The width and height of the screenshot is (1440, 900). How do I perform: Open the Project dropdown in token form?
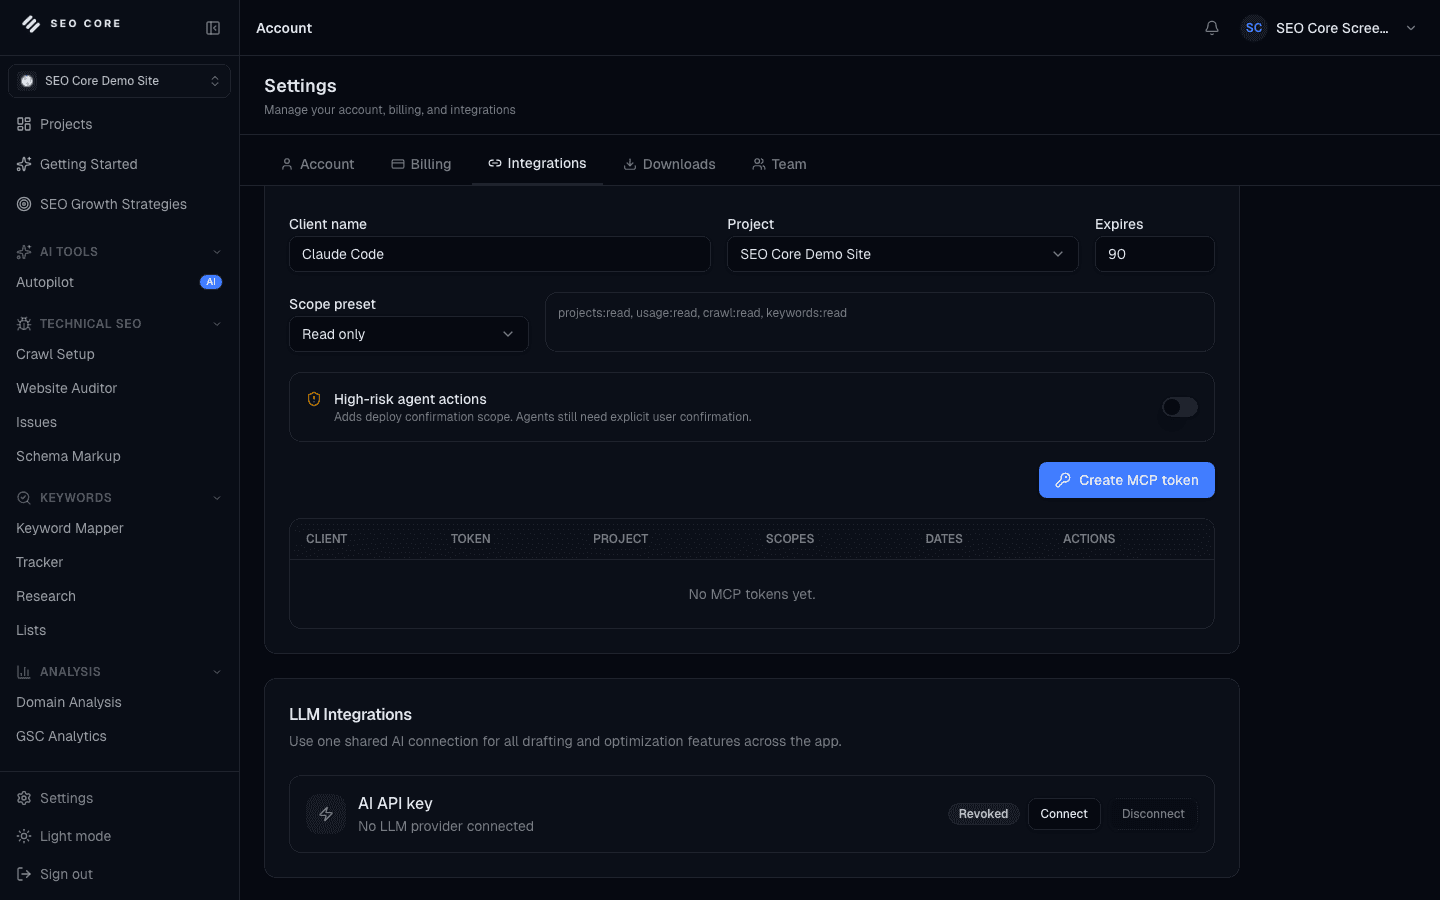pyautogui.click(x=903, y=254)
